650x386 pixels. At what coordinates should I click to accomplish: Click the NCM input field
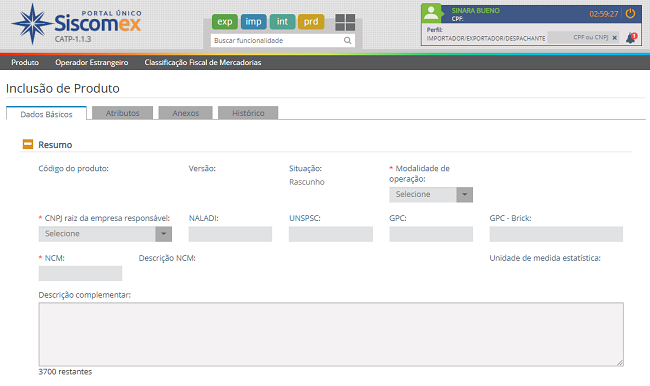[80, 273]
